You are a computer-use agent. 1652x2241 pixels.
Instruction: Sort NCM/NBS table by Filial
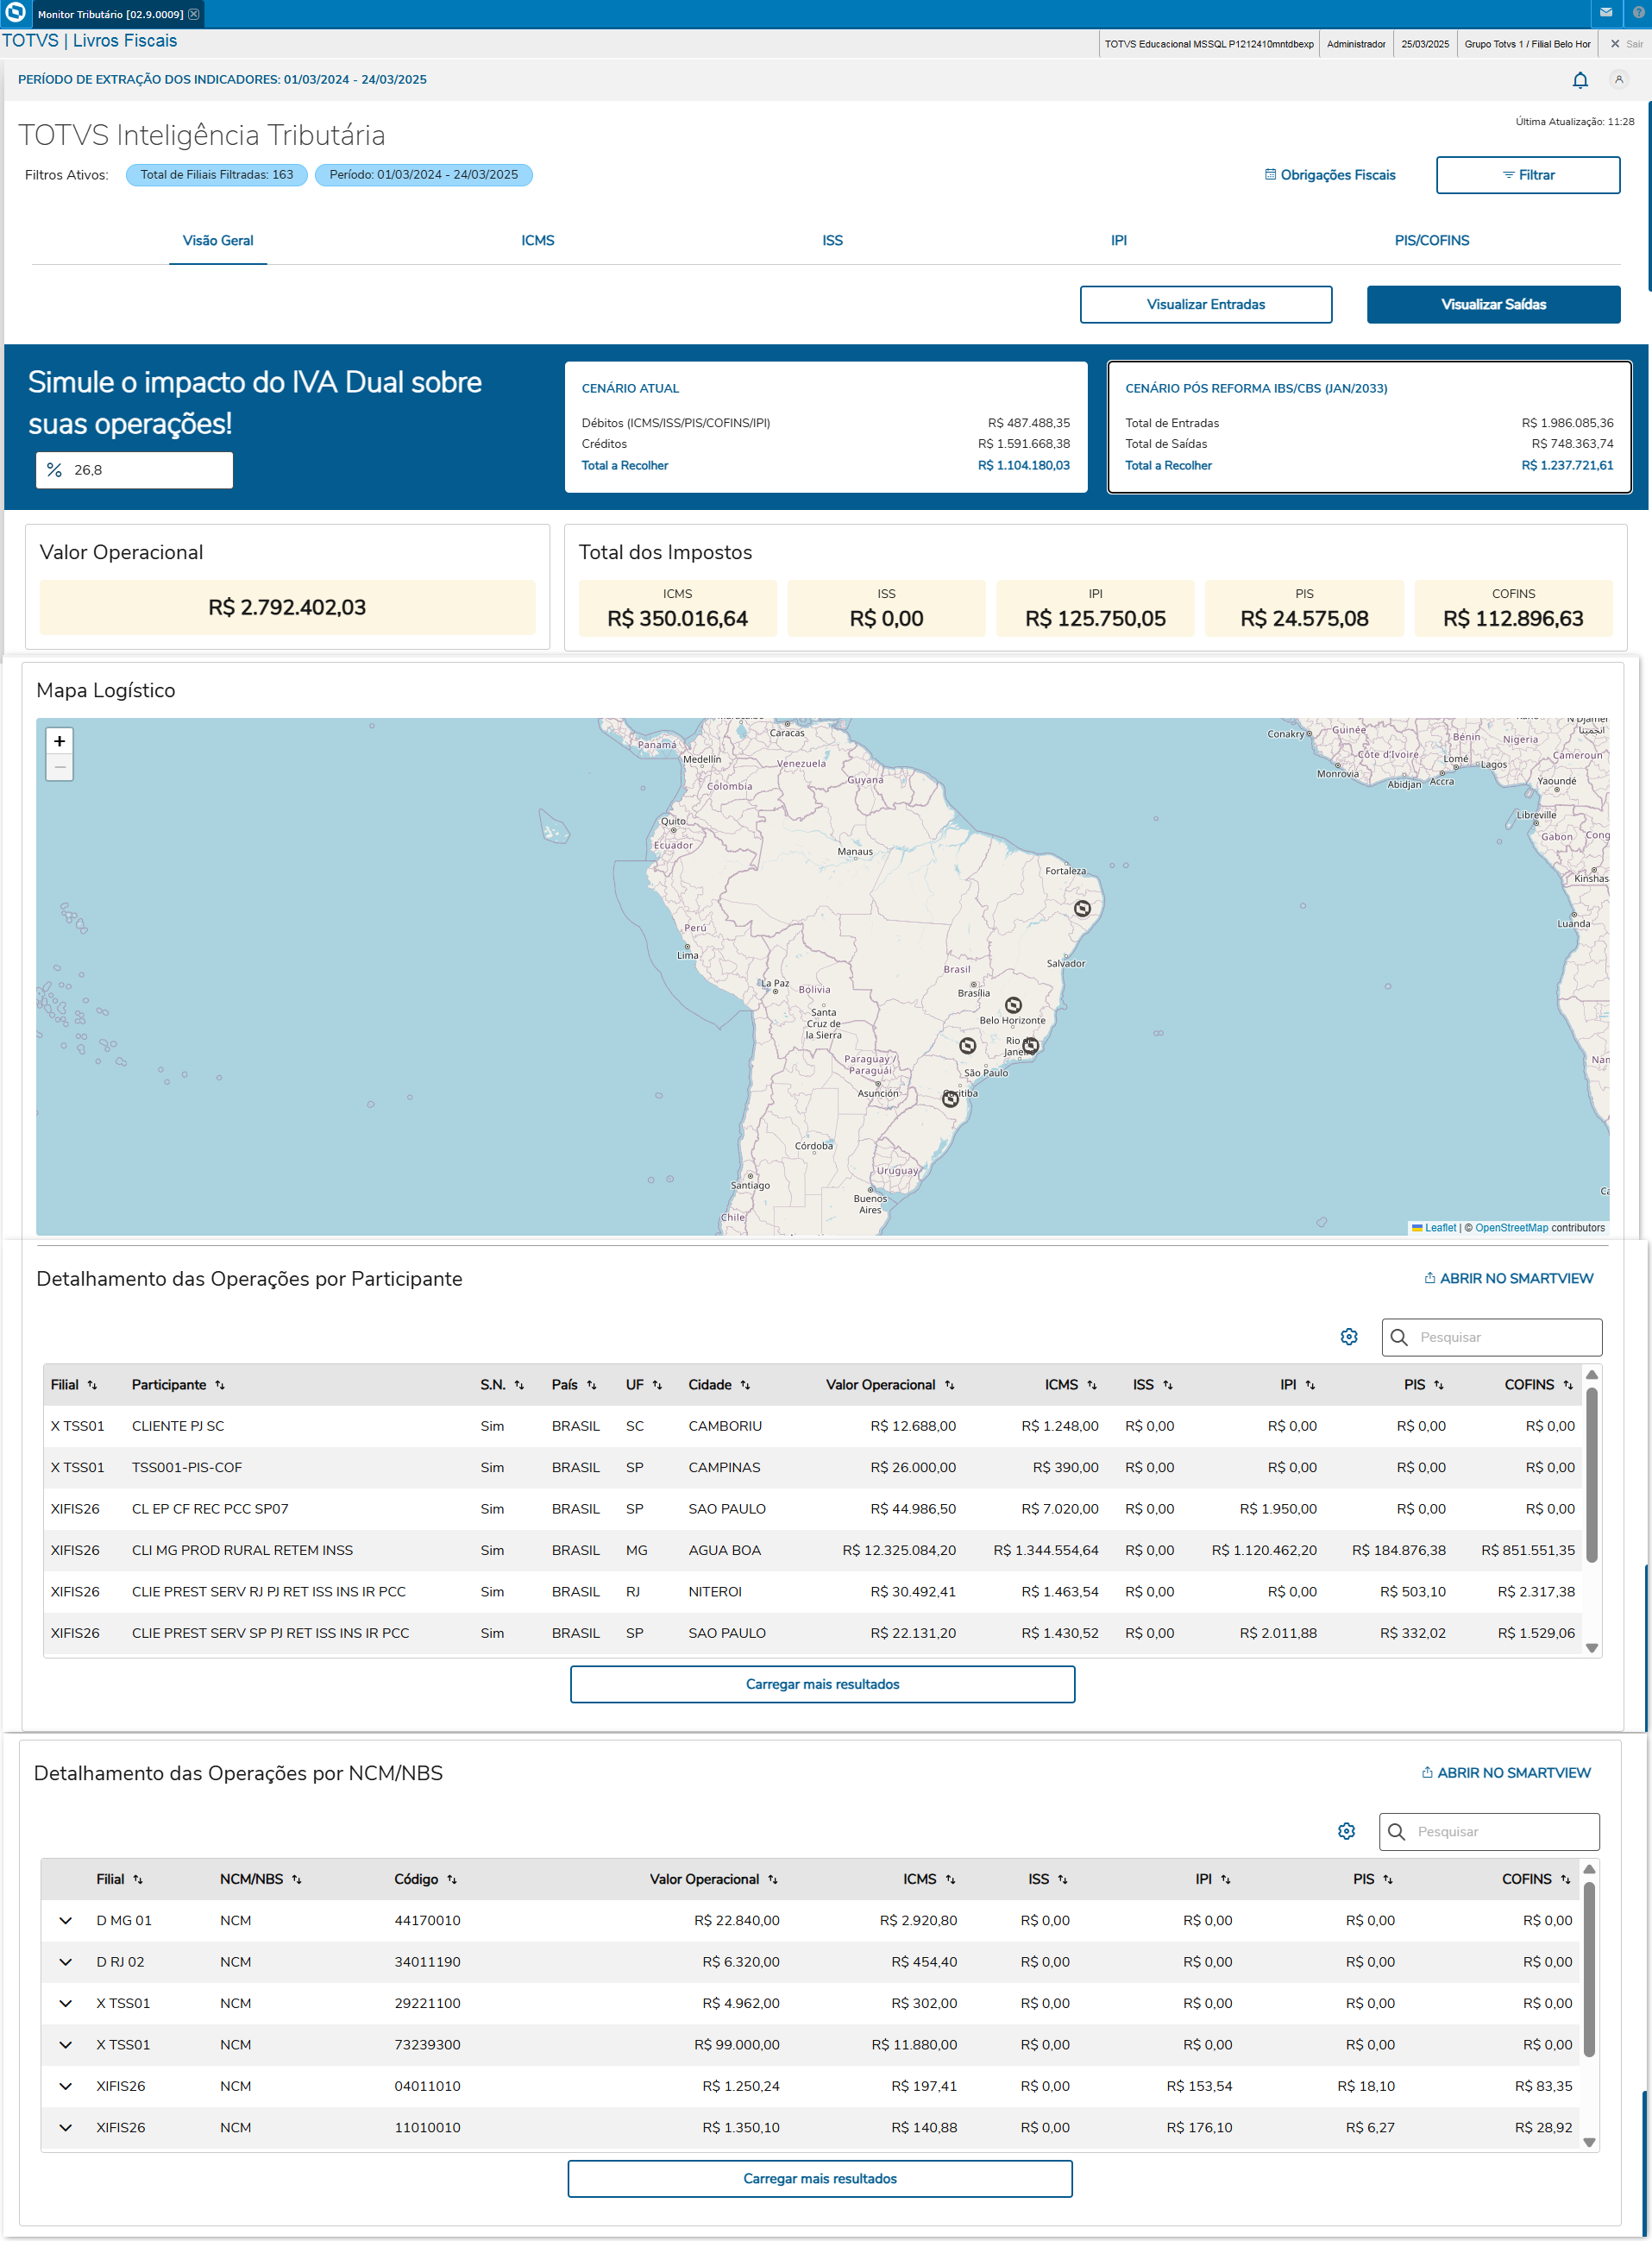tap(138, 1880)
